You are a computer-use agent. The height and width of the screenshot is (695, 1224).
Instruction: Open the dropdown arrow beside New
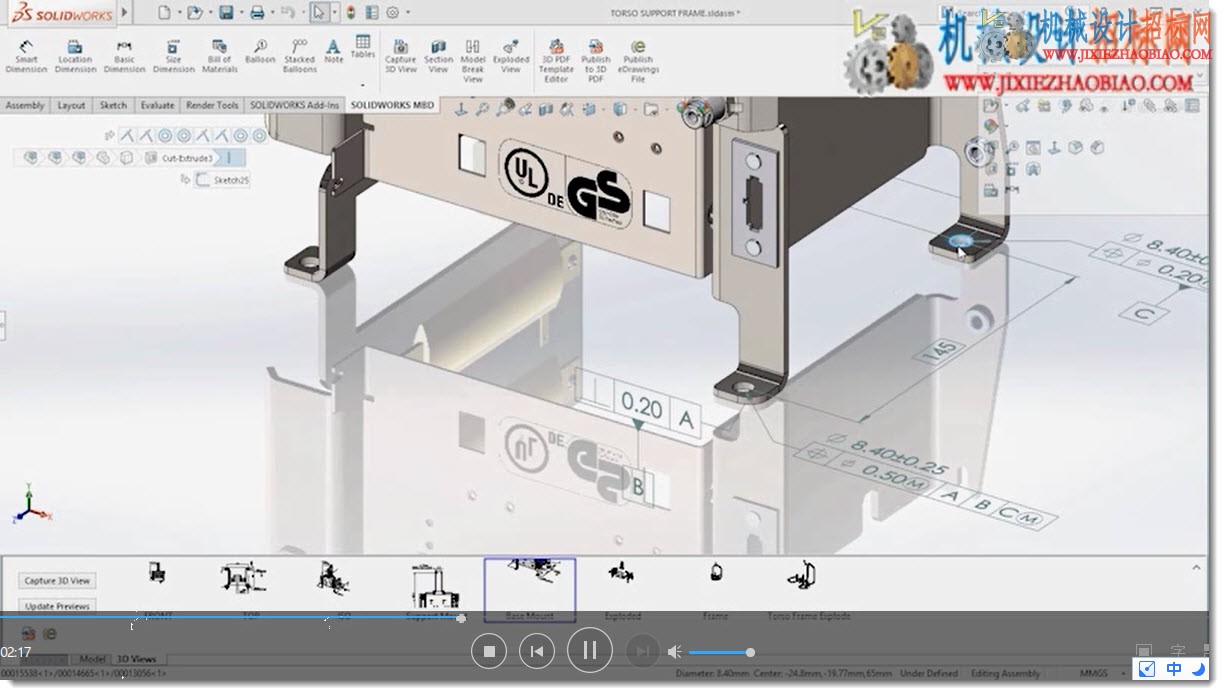pos(178,14)
